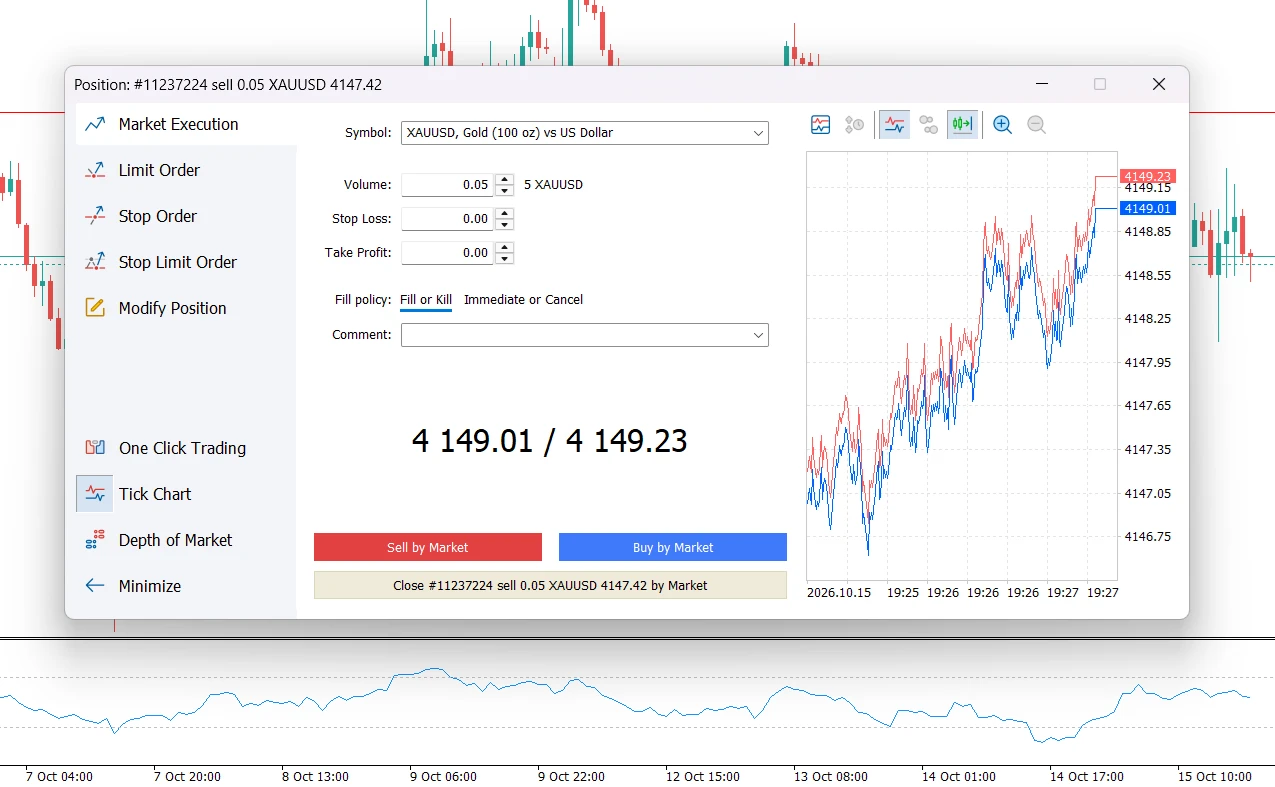Screen dimensions: 1275x787
Task: Click the red Sell by Market button
Action: [x=428, y=547]
